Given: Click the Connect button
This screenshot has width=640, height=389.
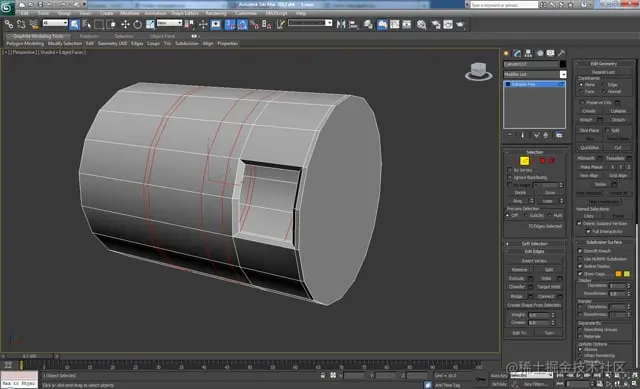Looking at the screenshot, I should point(545,296).
